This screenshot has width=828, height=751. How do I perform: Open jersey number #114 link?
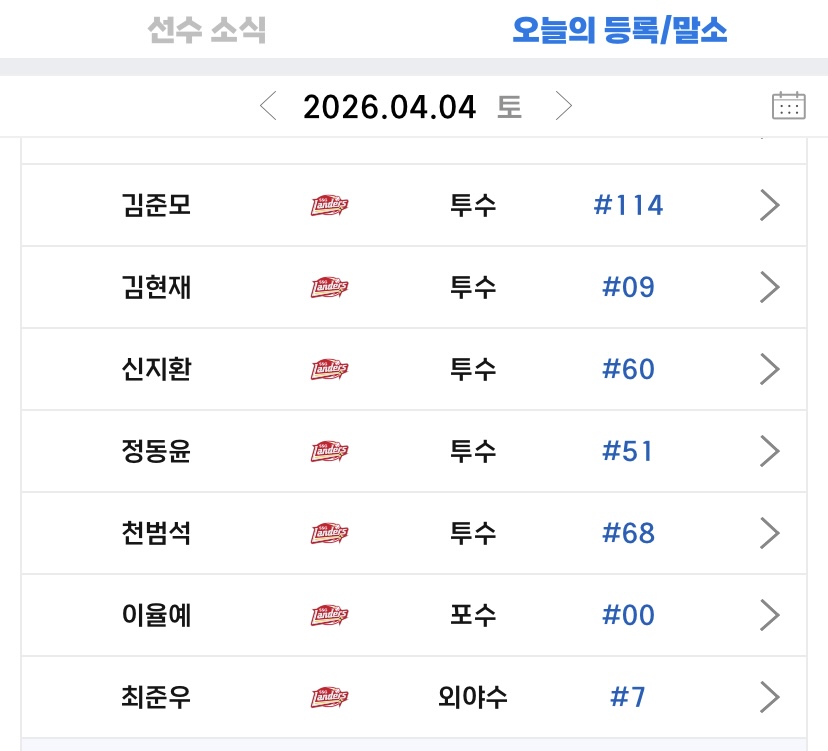click(x=628, y=204)
